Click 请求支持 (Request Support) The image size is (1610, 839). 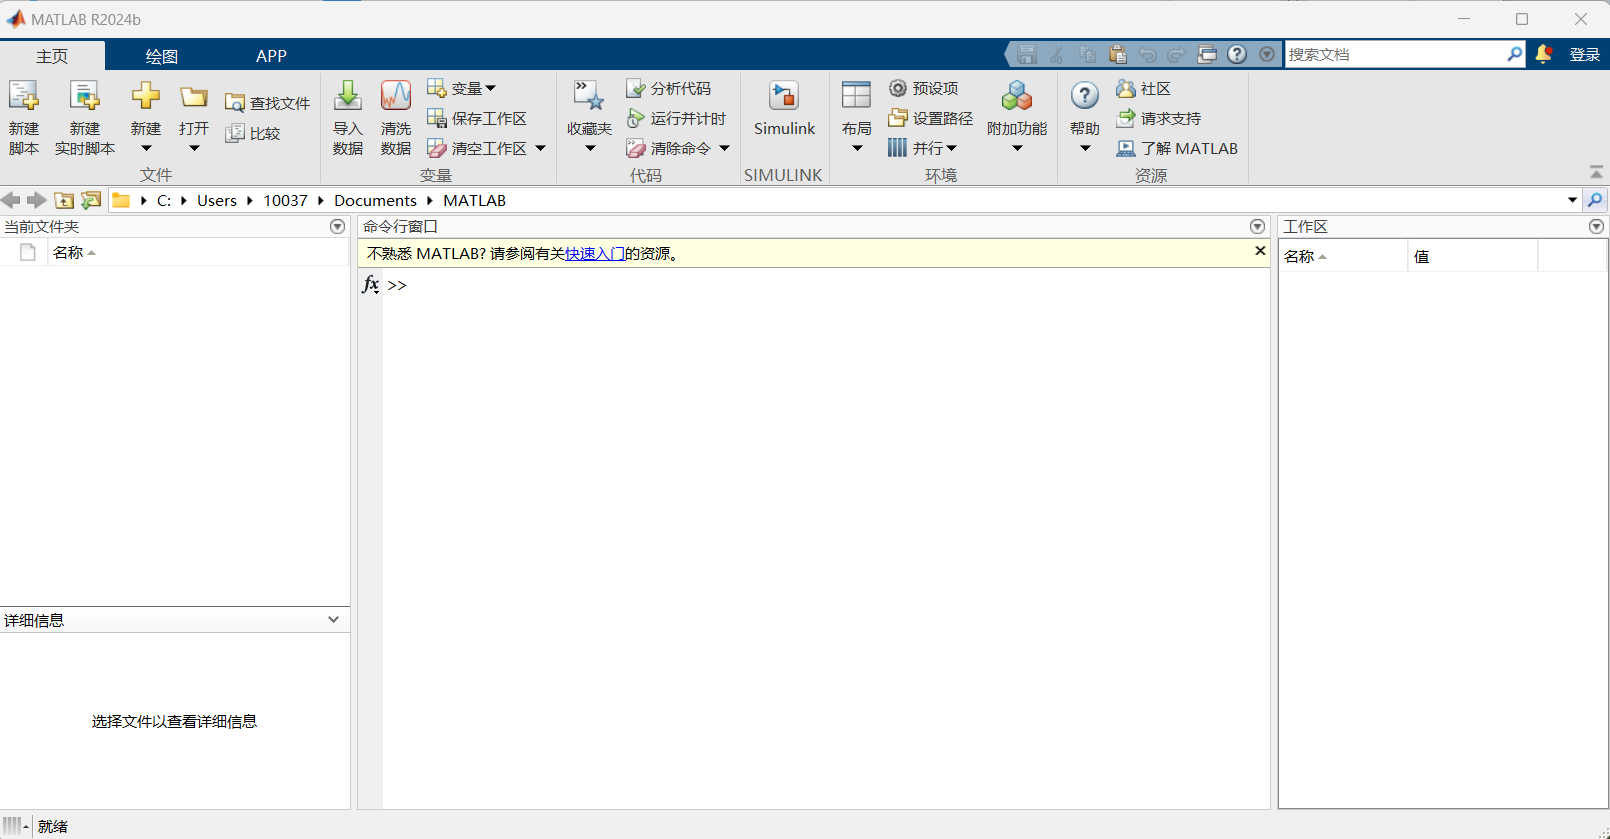click(x=1158, y=118)
